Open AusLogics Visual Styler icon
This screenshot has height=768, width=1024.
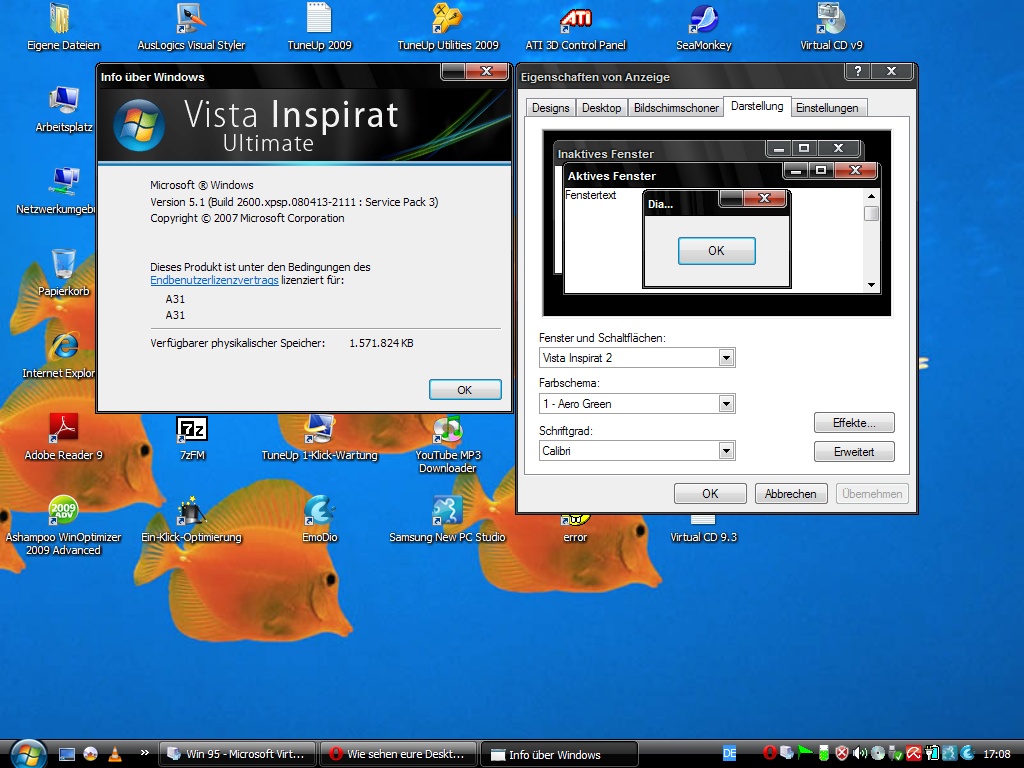point(191,20)
